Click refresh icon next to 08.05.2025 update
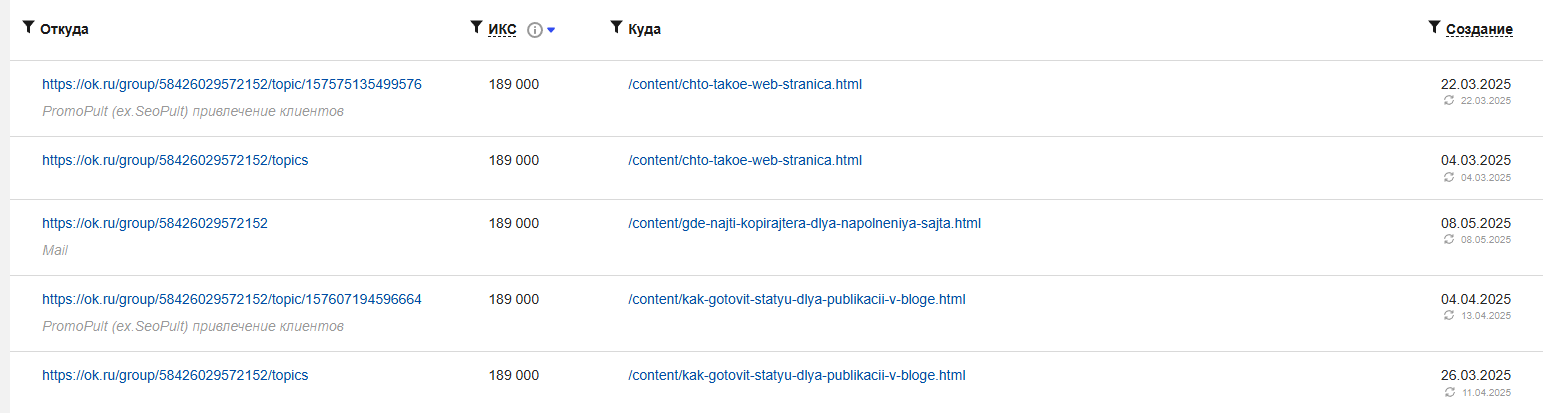The width and height of the screenshot is (1543, 413). (1449, 239)
